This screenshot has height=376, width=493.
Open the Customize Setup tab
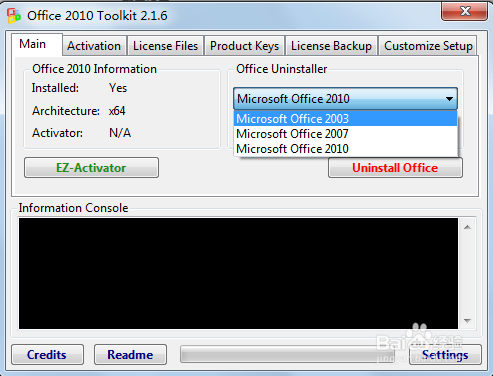point(428,46)
